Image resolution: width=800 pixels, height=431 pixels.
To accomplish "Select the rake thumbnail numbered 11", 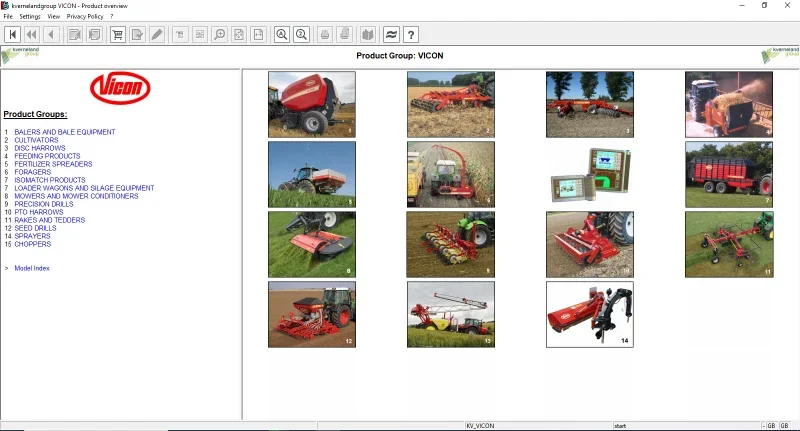I will pyautogui.click(x=729, y=245).
